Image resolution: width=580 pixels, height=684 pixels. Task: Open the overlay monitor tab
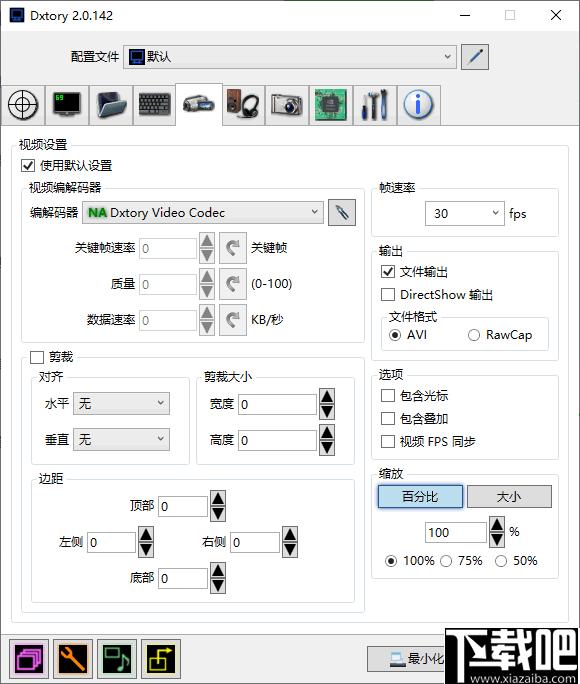click(x=67, y=105)
